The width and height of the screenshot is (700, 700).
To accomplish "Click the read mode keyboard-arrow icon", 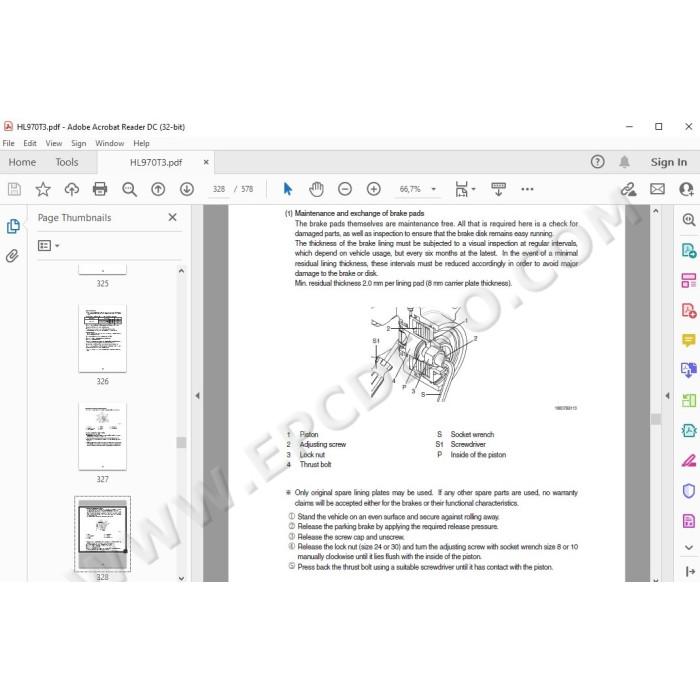I will 498,189.
